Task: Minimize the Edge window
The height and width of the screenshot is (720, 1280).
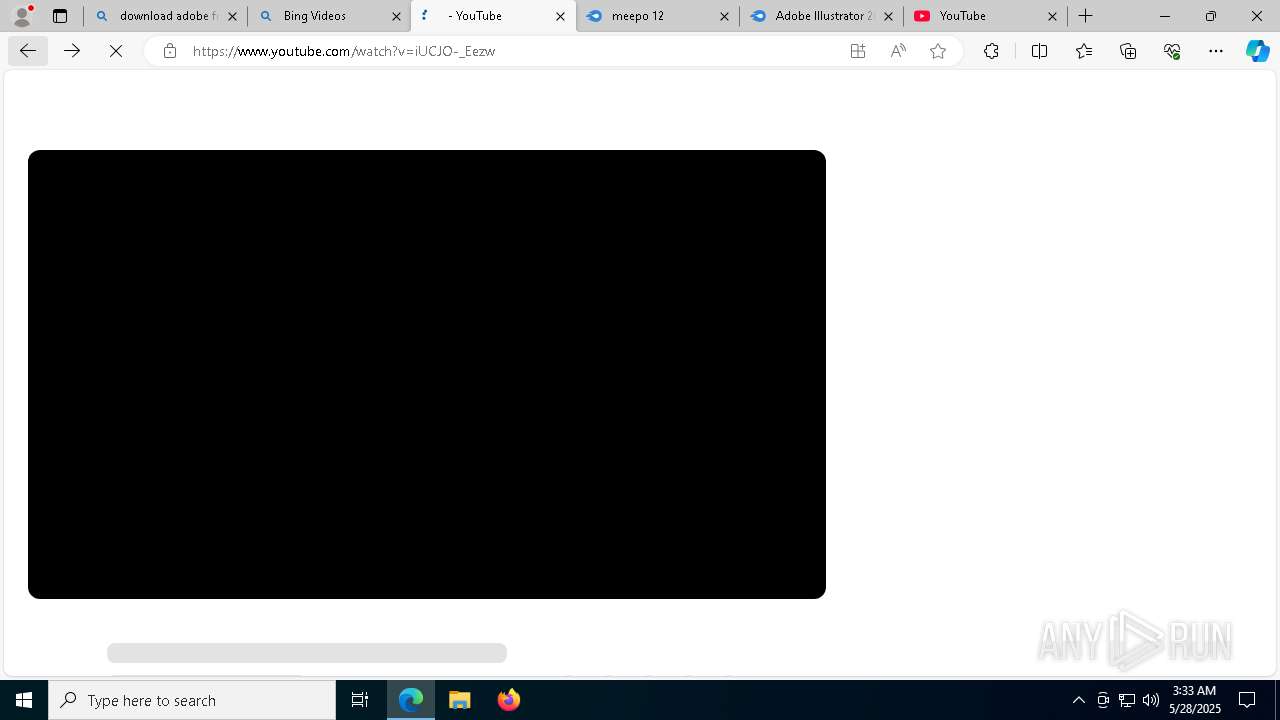Action: click(1165, 16)
